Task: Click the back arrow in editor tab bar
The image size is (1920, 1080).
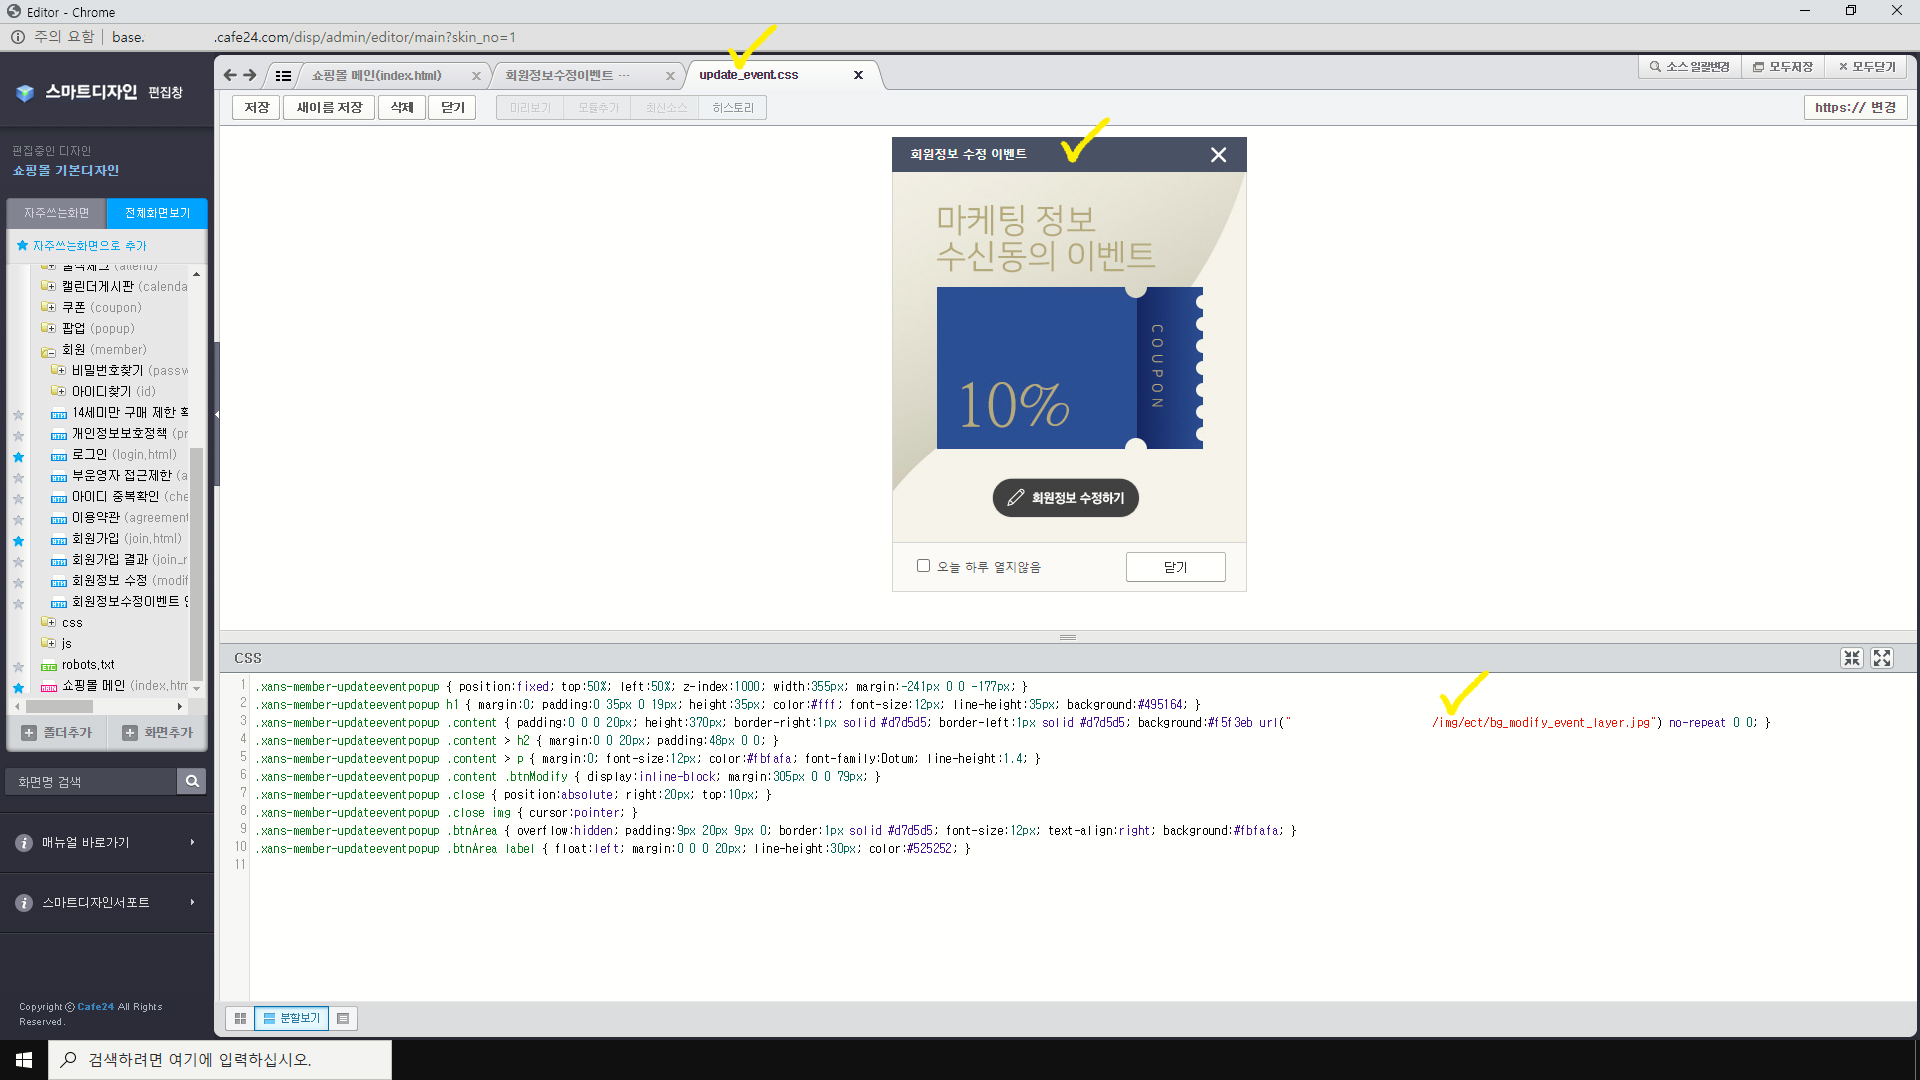Action: pos(230,75)
